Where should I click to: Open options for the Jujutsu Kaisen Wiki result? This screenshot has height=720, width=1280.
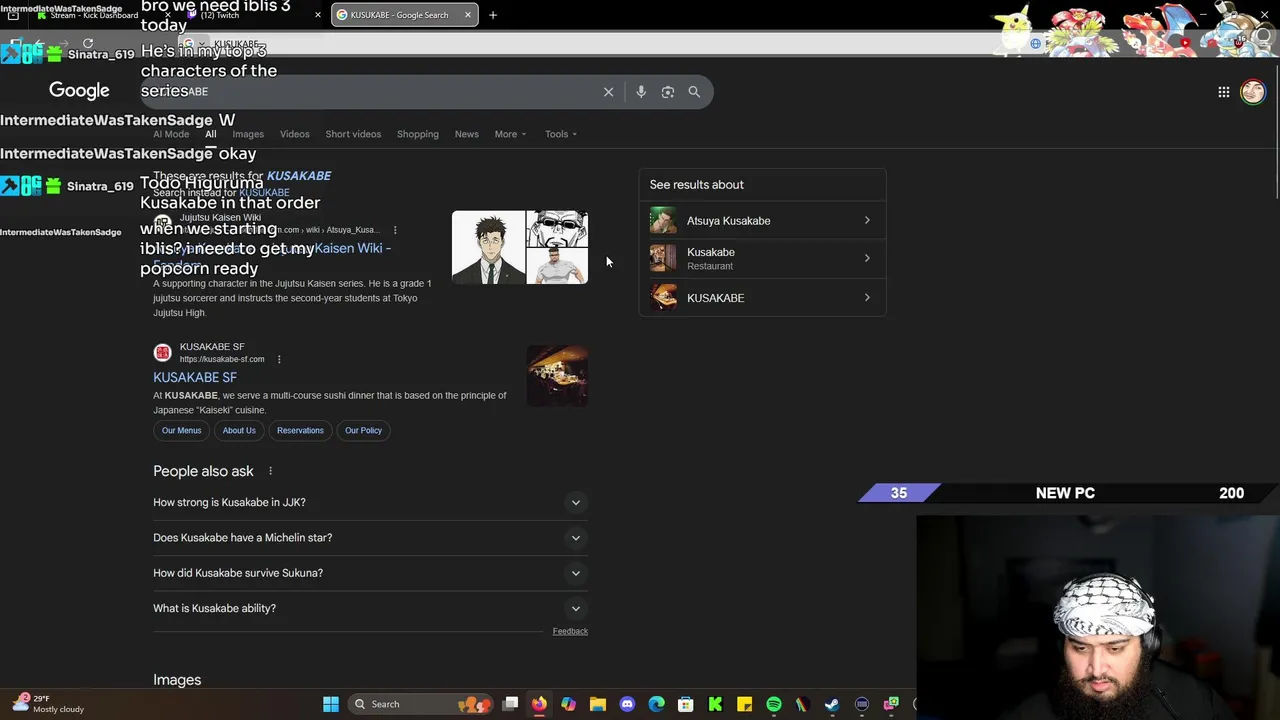pos(395,230)
